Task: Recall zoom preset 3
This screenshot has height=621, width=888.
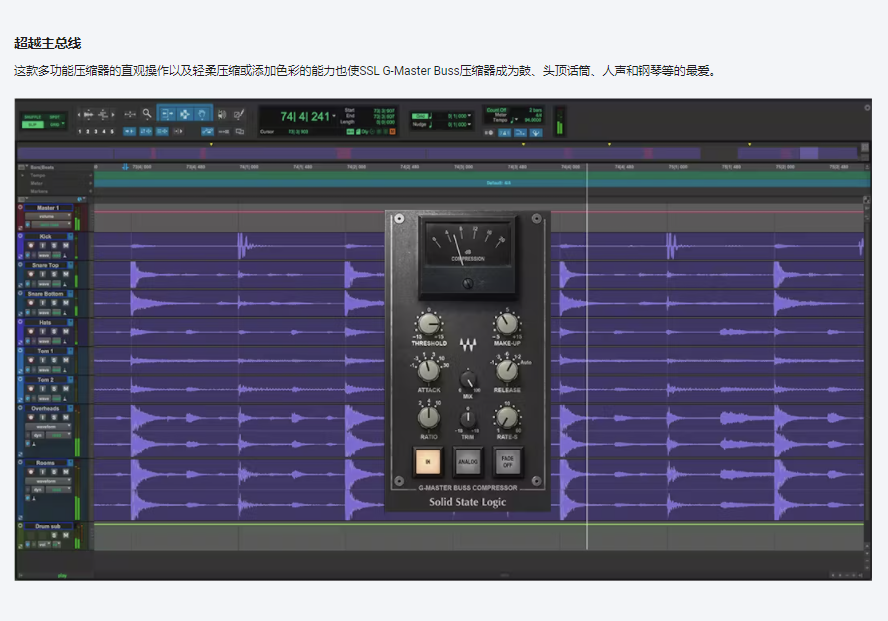Action: 96,131
